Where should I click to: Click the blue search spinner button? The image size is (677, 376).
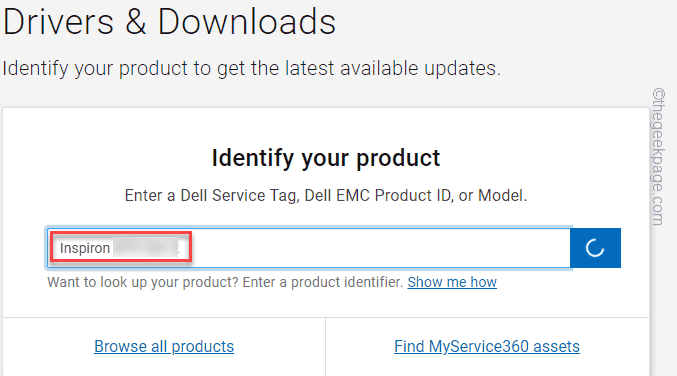coord(595,248)
